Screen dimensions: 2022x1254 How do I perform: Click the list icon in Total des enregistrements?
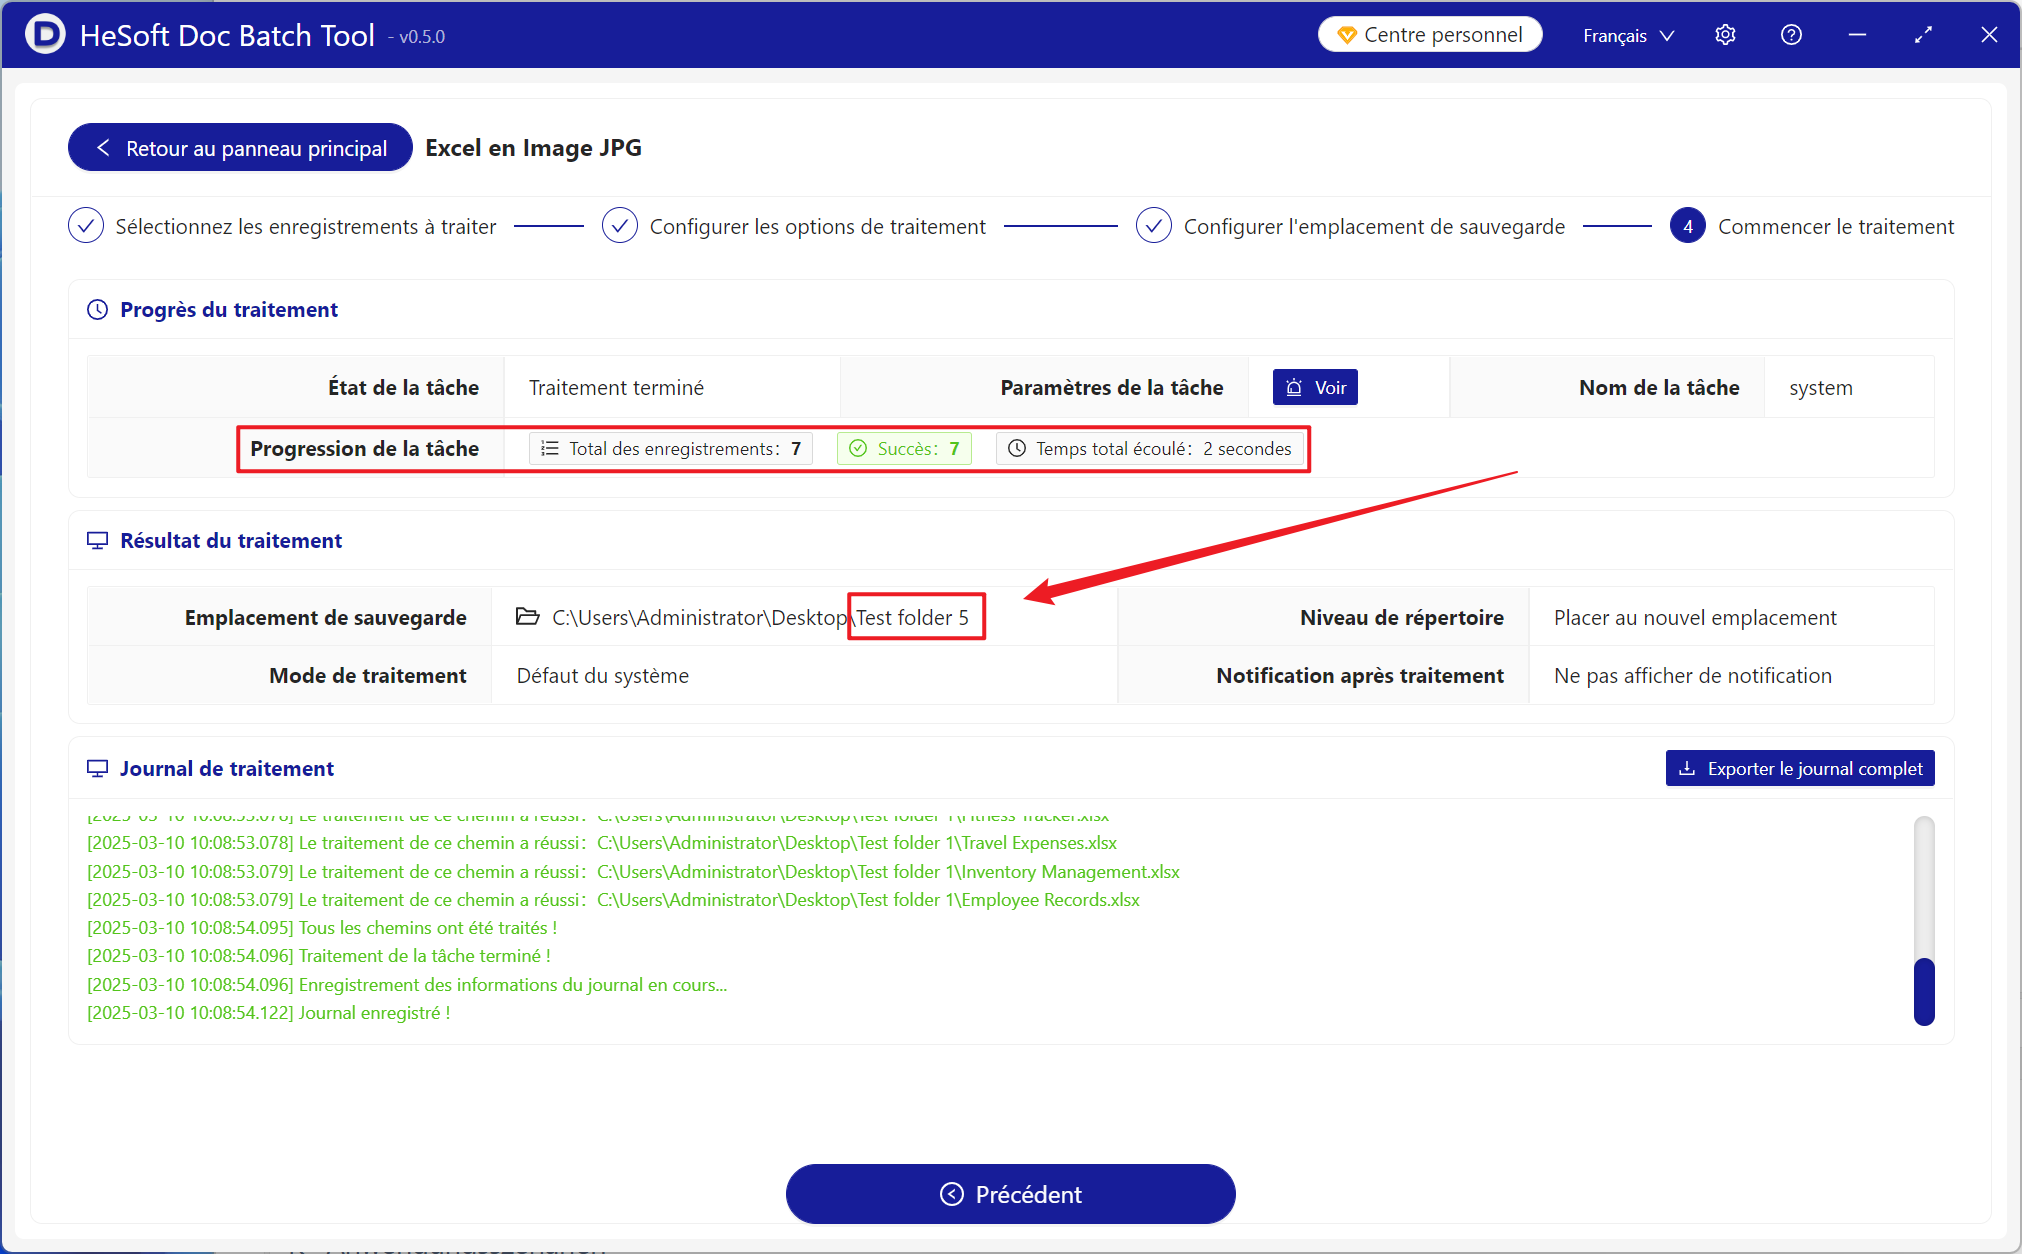tap(550, 448)
